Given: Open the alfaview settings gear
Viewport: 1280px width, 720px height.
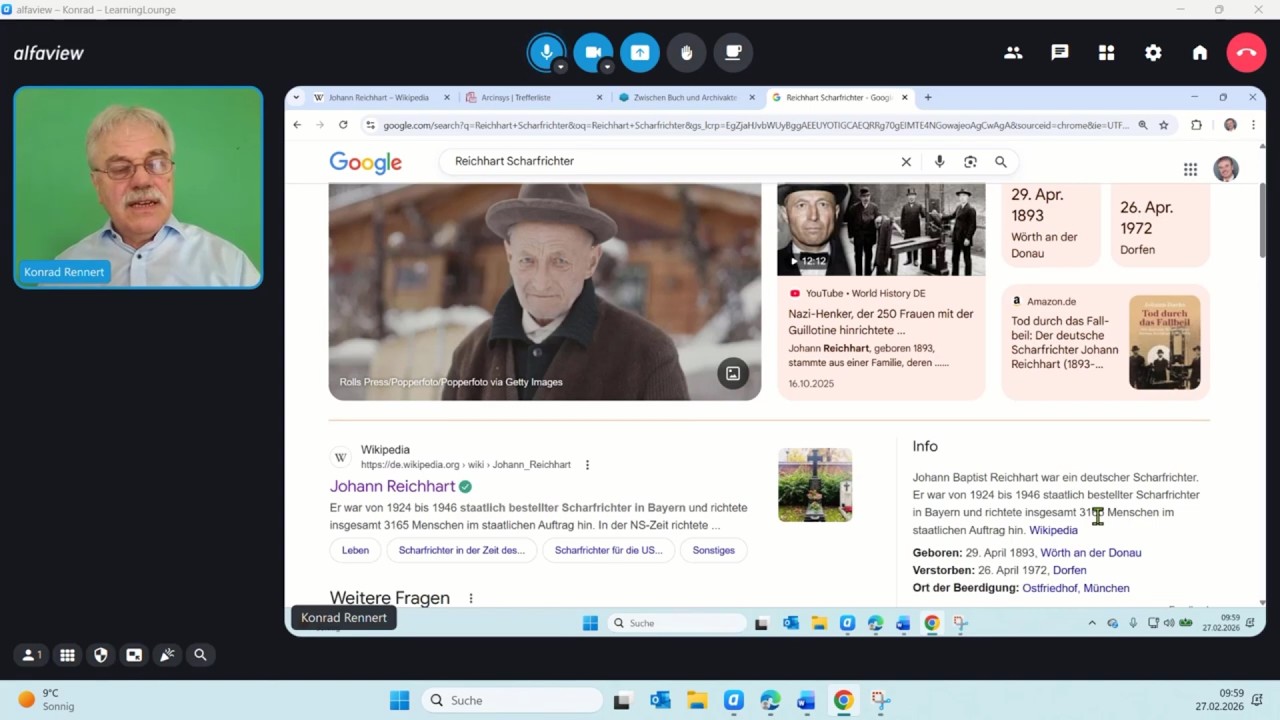Looking at the screenshot, I should [1153, 53].
